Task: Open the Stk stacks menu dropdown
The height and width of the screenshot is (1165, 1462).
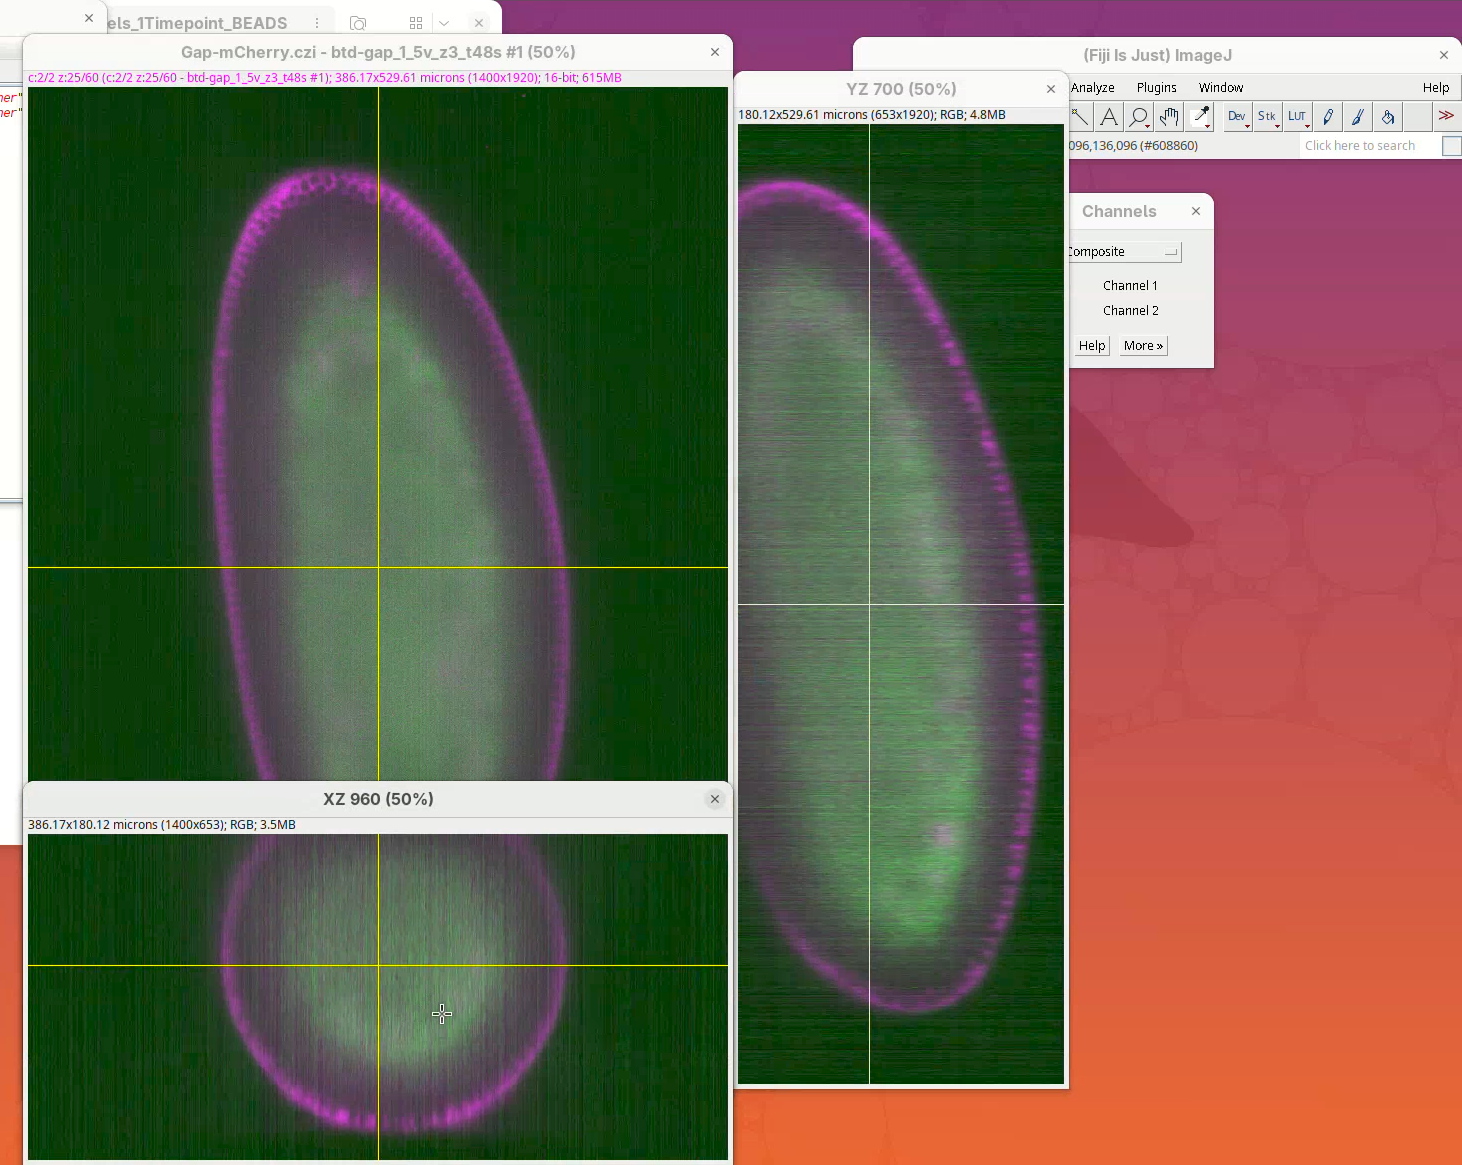Action: (1267, 117)
